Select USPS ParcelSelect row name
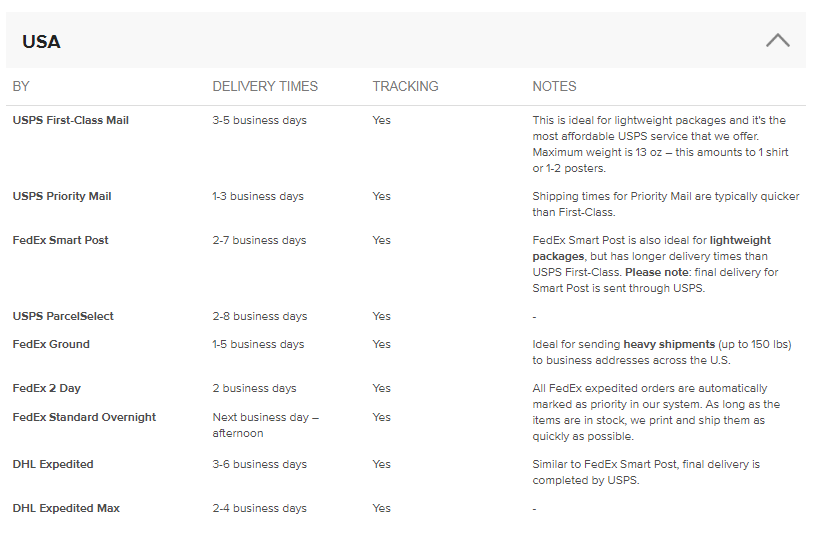This screenshot has width=819, height=551. click(x=63, y=316)
